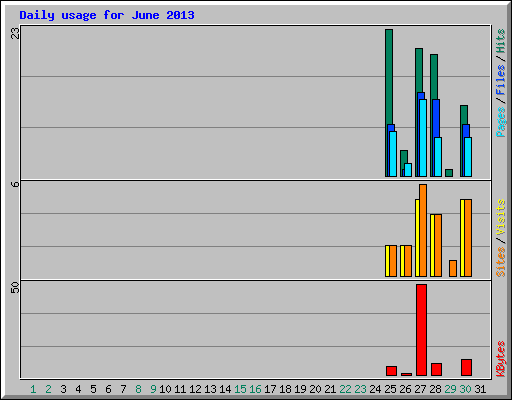This screenshot has width=512, height=400.
Task: Click the green 'Hits' legend label
Action: (x=500, y=41)
